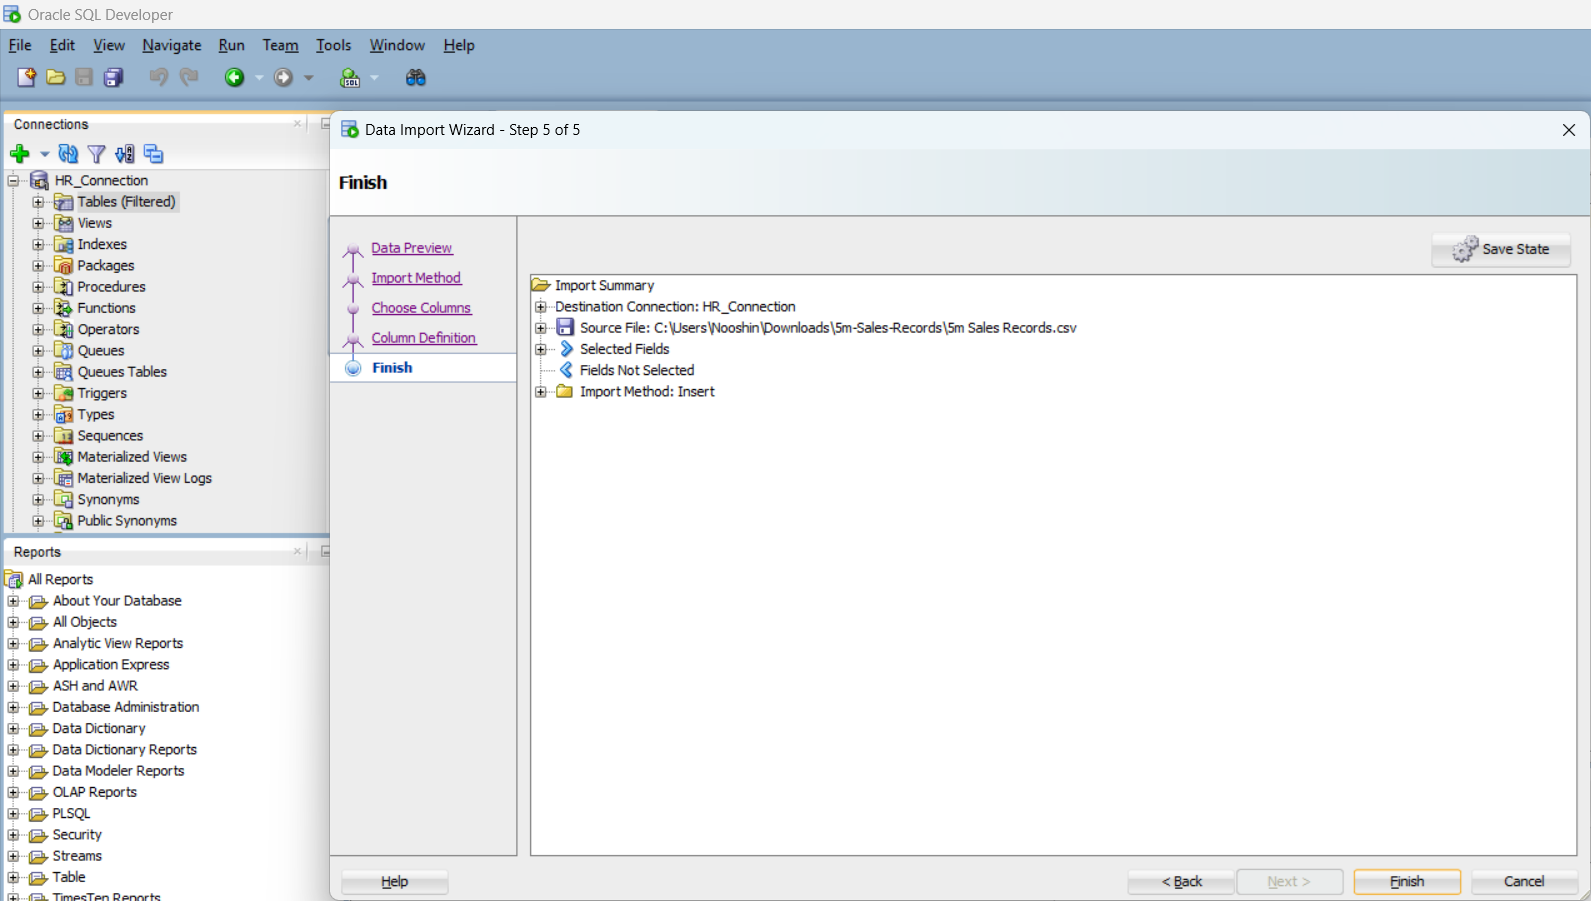Open the Window menu
Screen dimensions: 1591x901
[397, 45]
